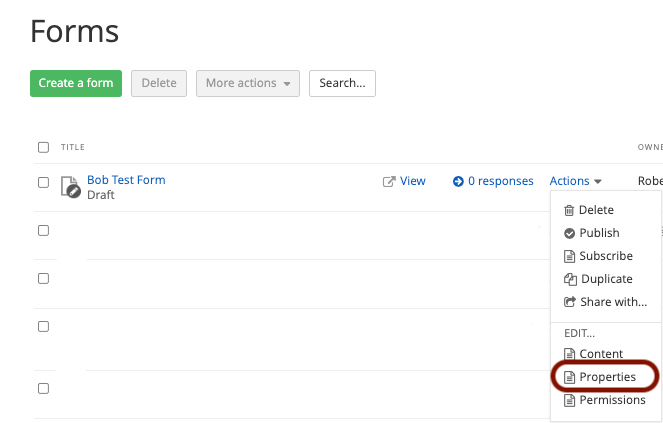Click the page icon next to Properties

point(570,377)
